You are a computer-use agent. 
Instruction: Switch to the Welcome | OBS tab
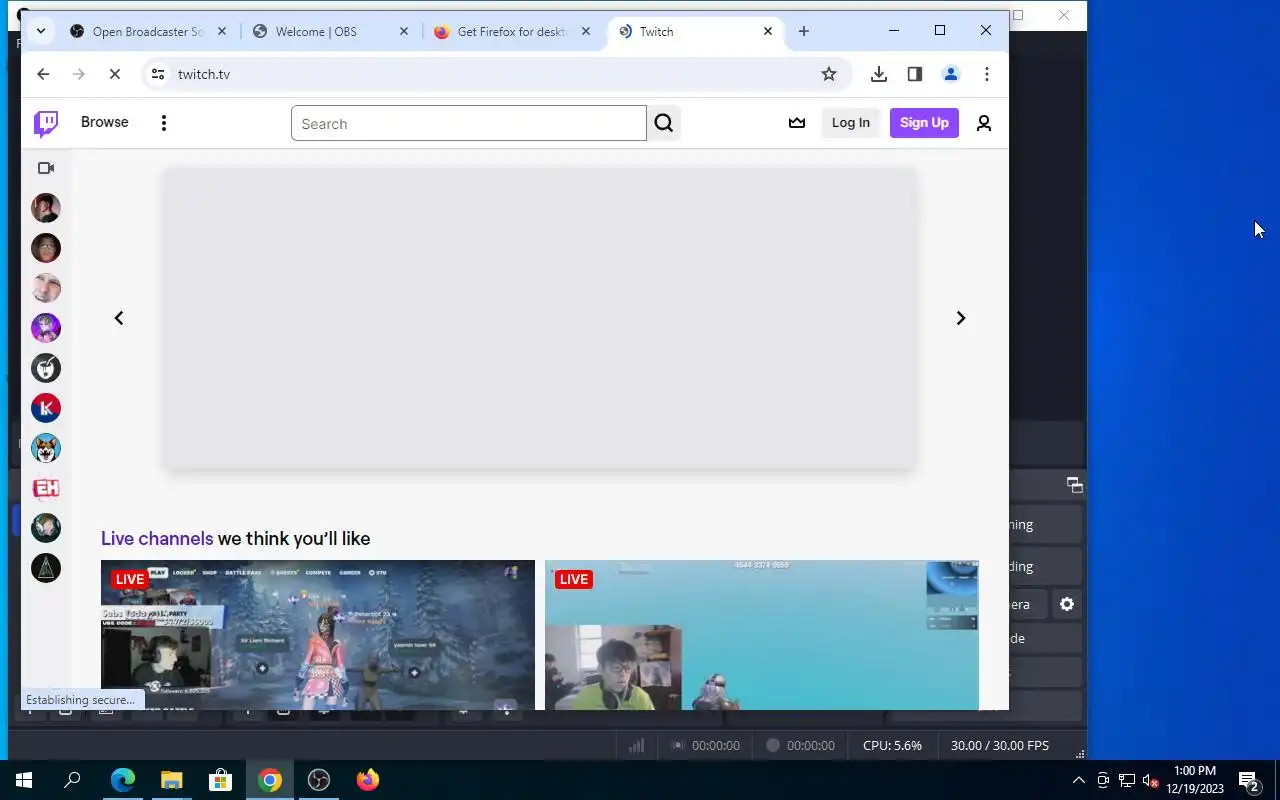point(331,32)
